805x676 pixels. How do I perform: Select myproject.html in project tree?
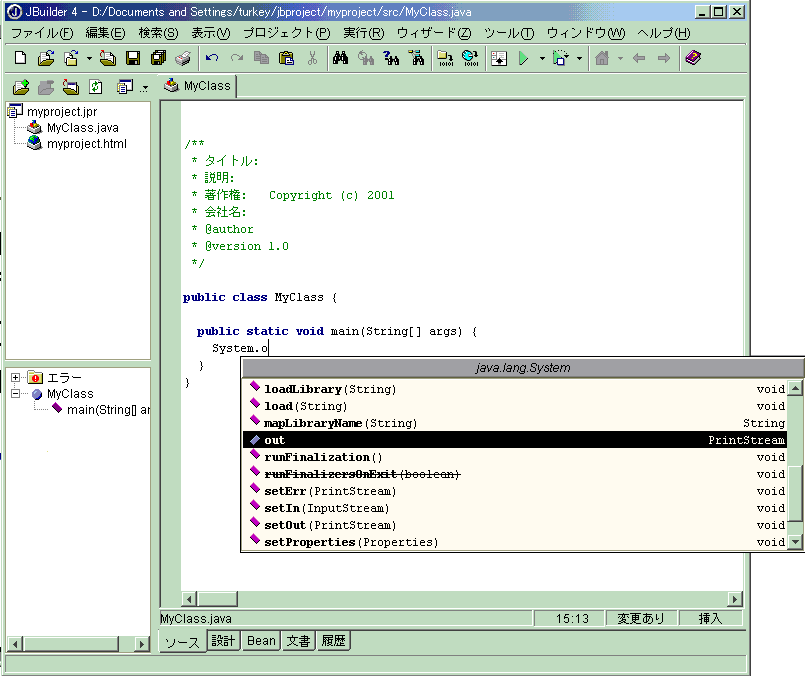pyautogui.click(x=86, y=144)
